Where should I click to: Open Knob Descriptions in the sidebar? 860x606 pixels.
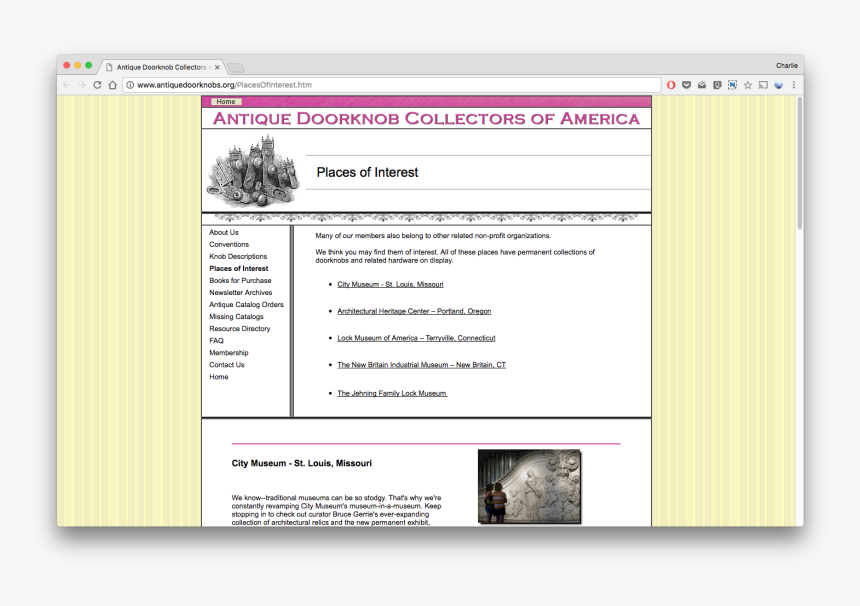(x=238, y=257)
